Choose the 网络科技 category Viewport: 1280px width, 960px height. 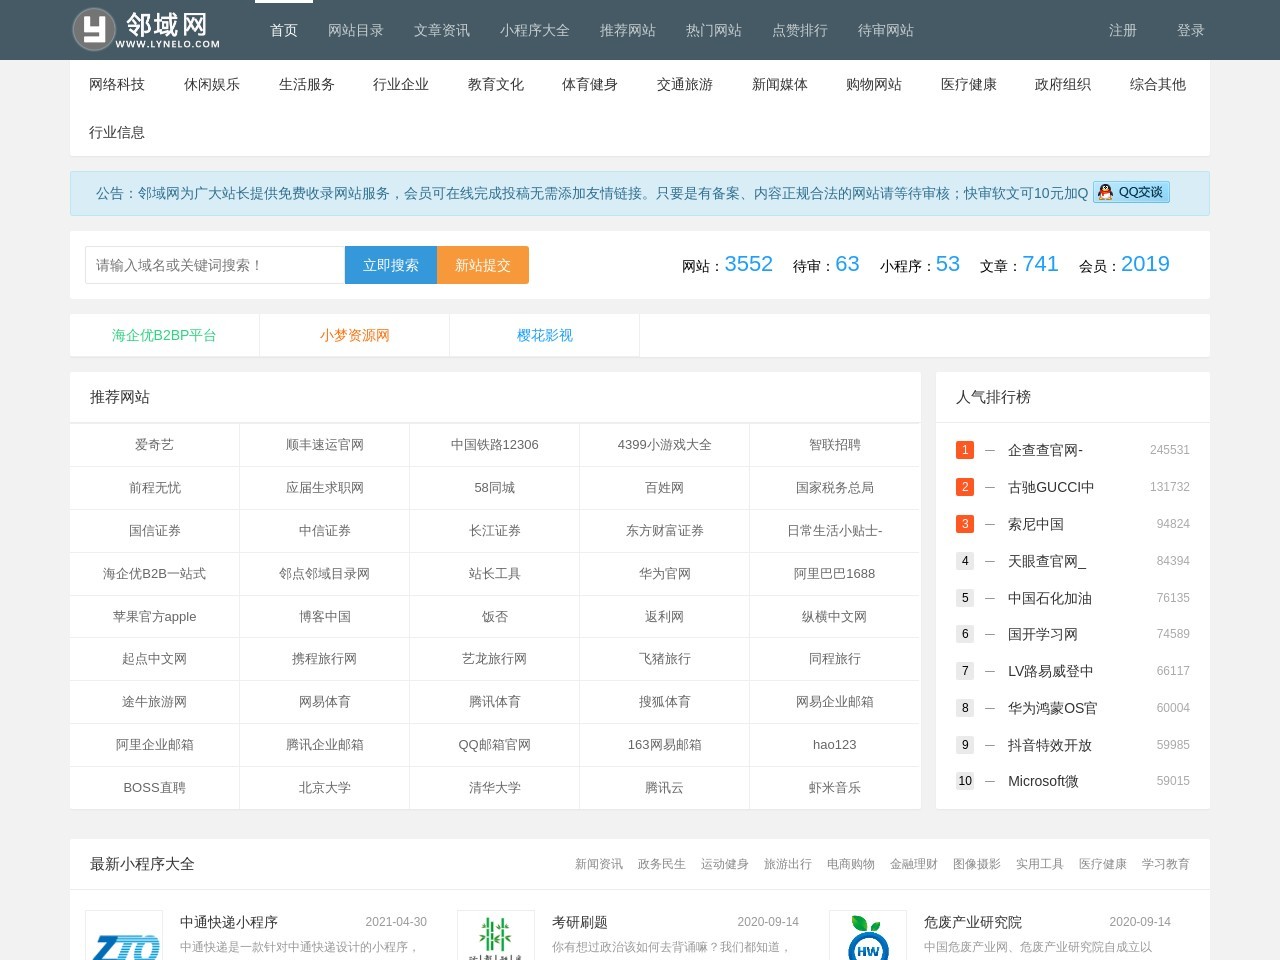117,84
